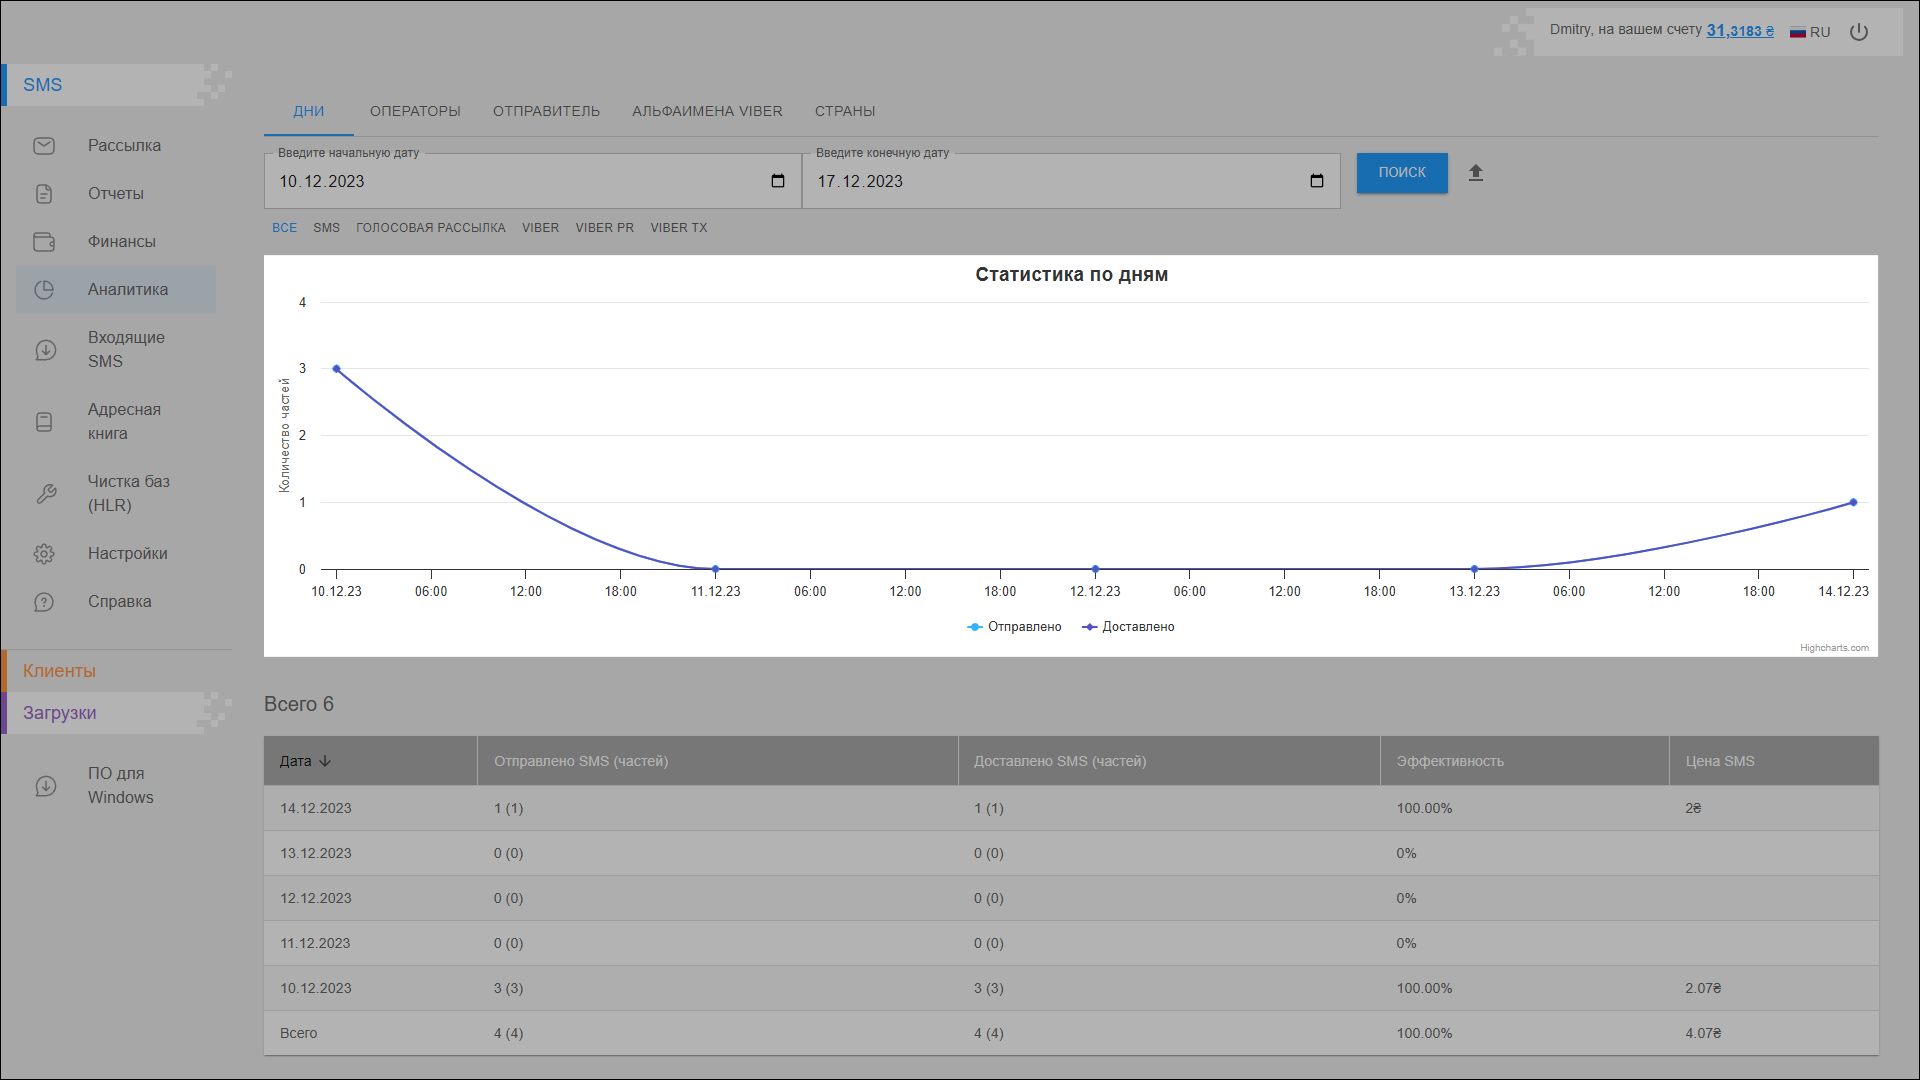Filter statistics by VIBER PR
The width and height of the screenshot is (1920, 1080).
point(604,228)
